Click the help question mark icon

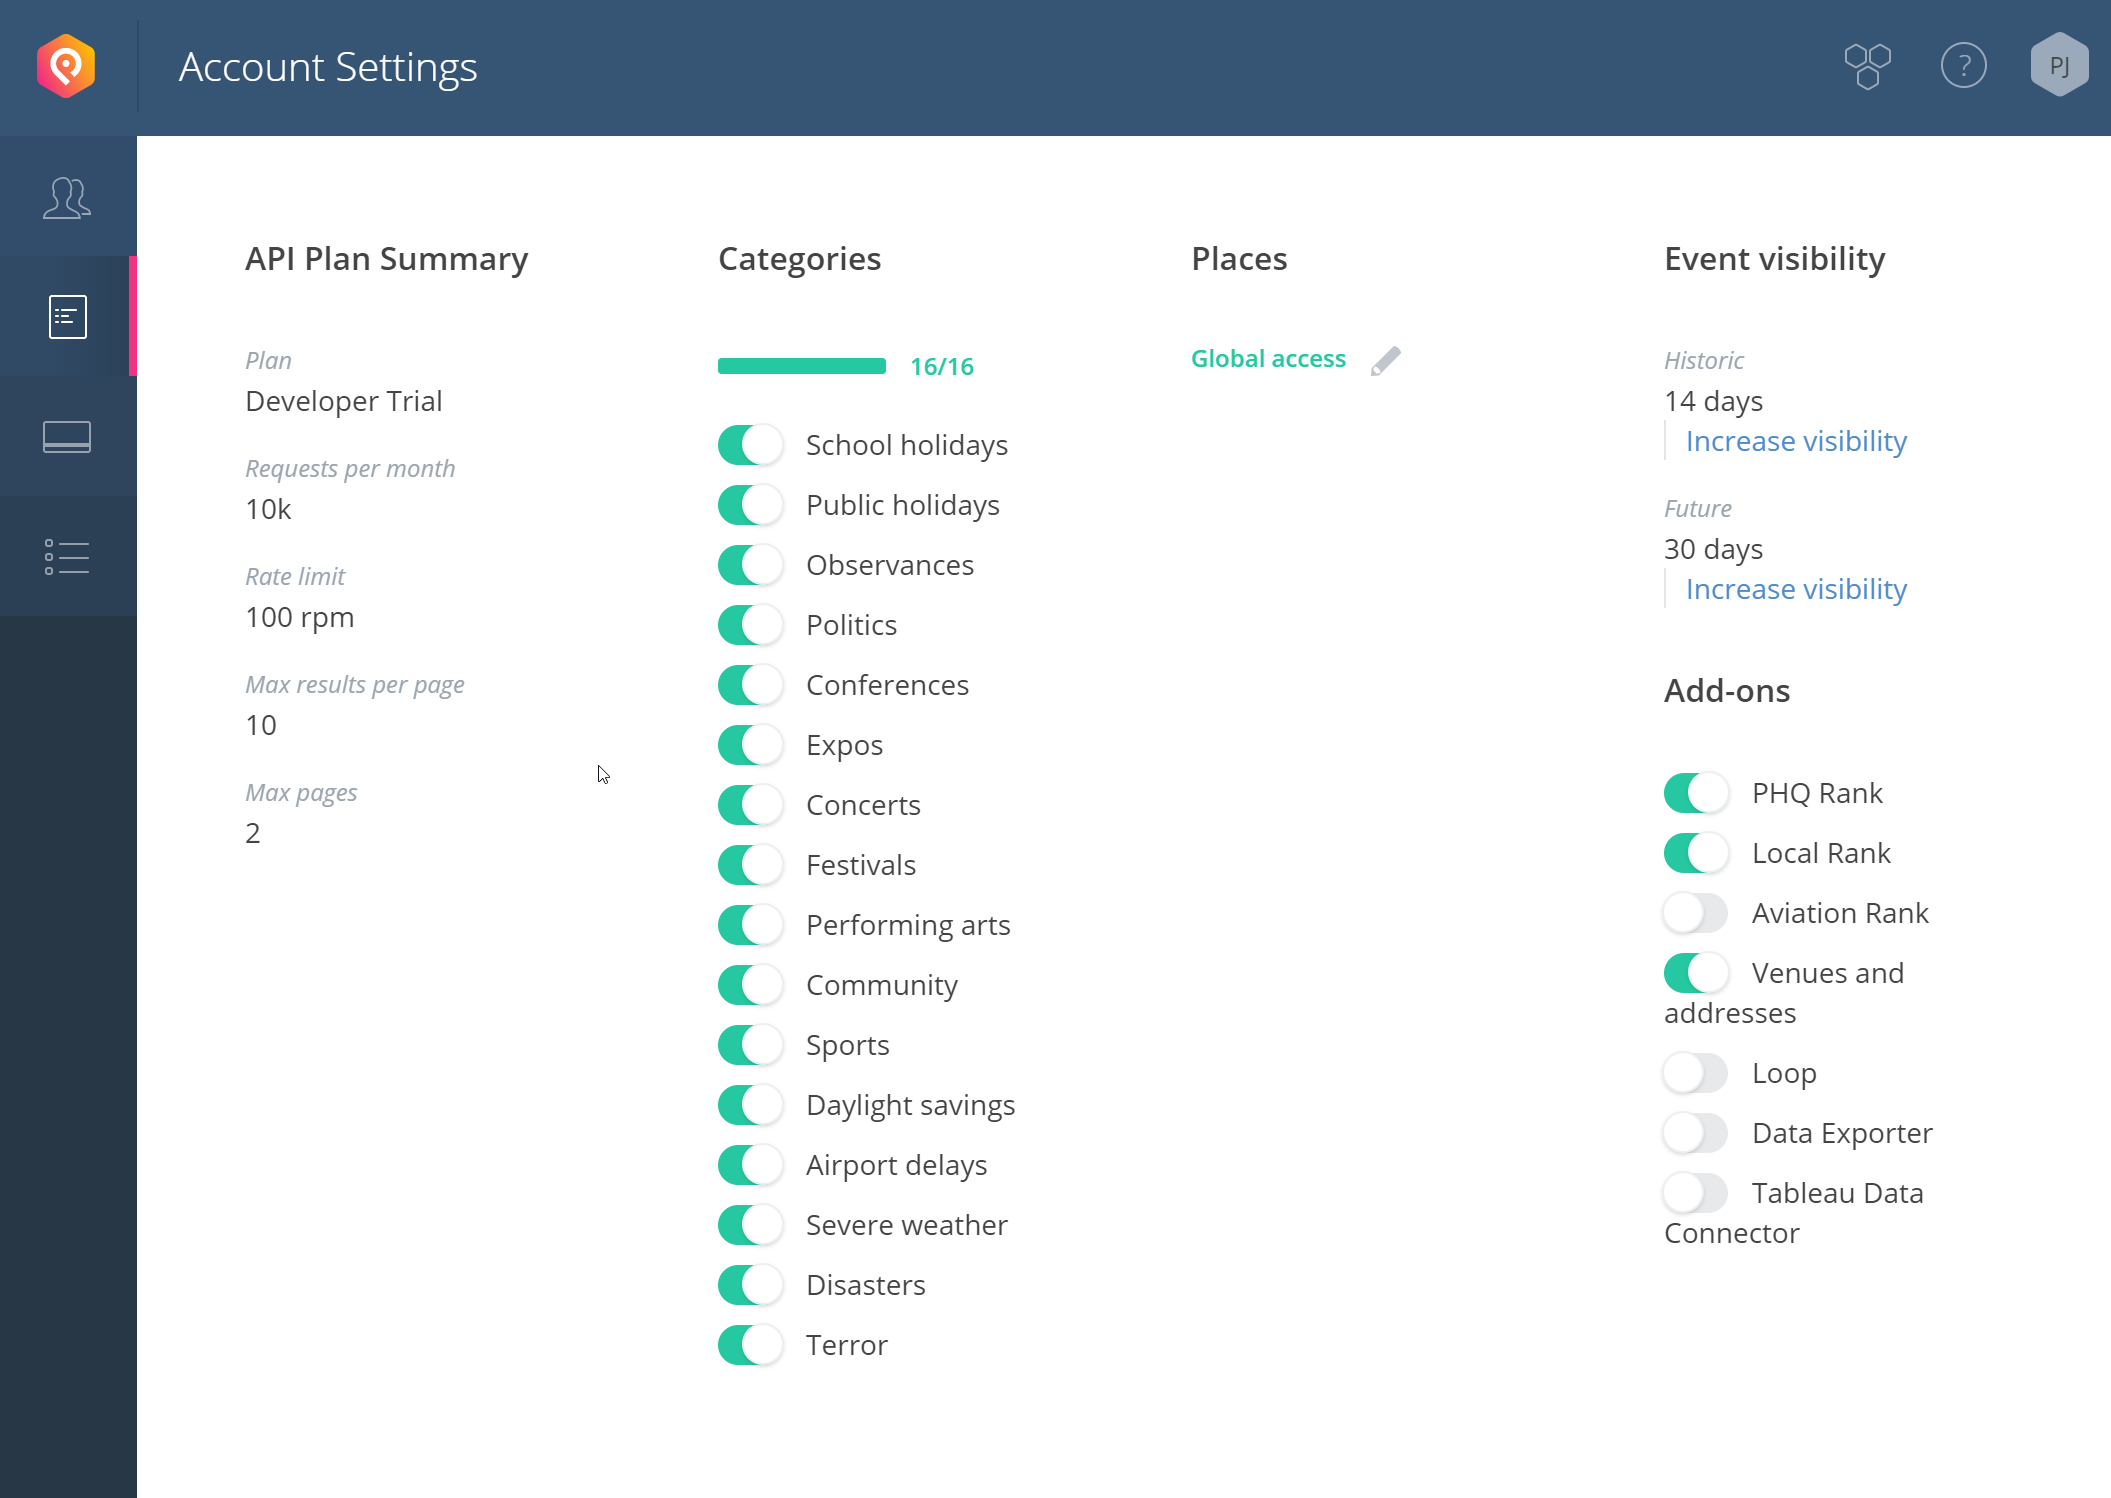pyautogui.click(x=1963, y=67)
